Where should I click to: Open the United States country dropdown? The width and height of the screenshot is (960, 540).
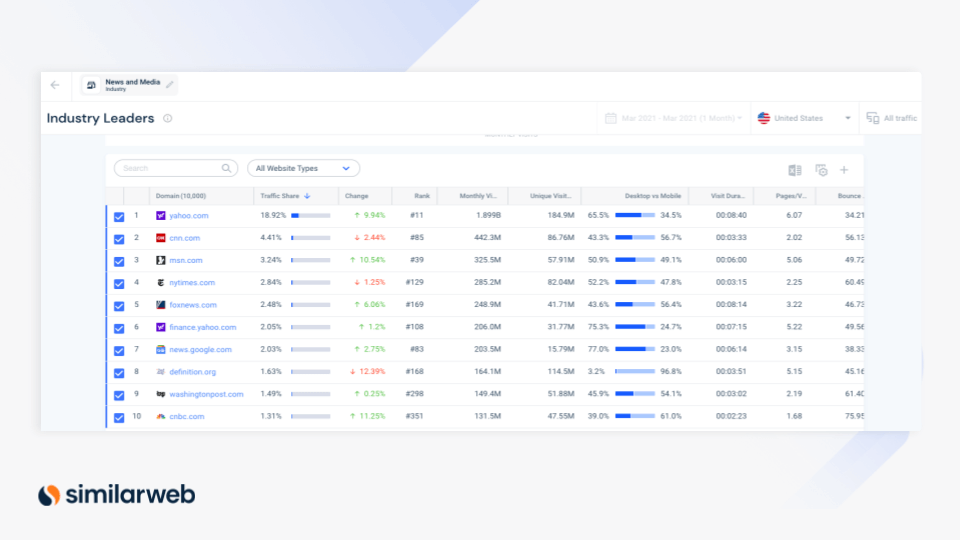click(x=804, y=118)
